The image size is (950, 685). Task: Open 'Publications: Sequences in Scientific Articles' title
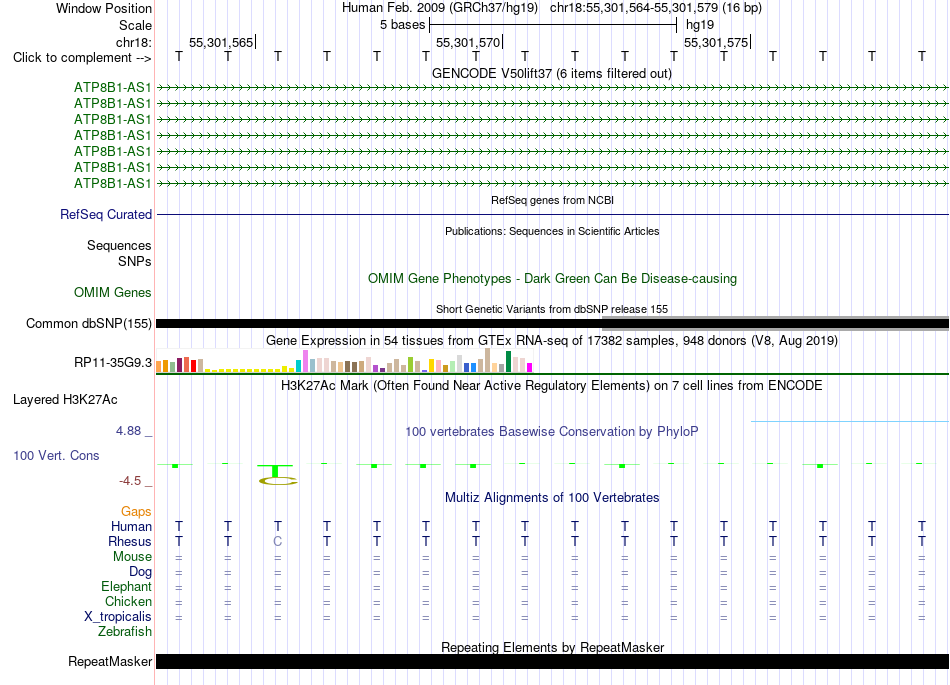pyautogui.click(x=552, y=231)
